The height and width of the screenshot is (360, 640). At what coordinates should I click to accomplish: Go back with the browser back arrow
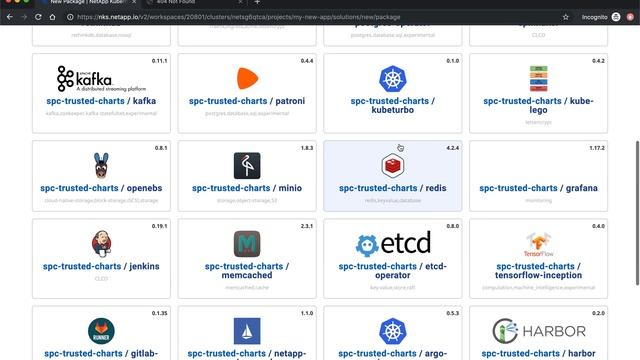(10, 17)
